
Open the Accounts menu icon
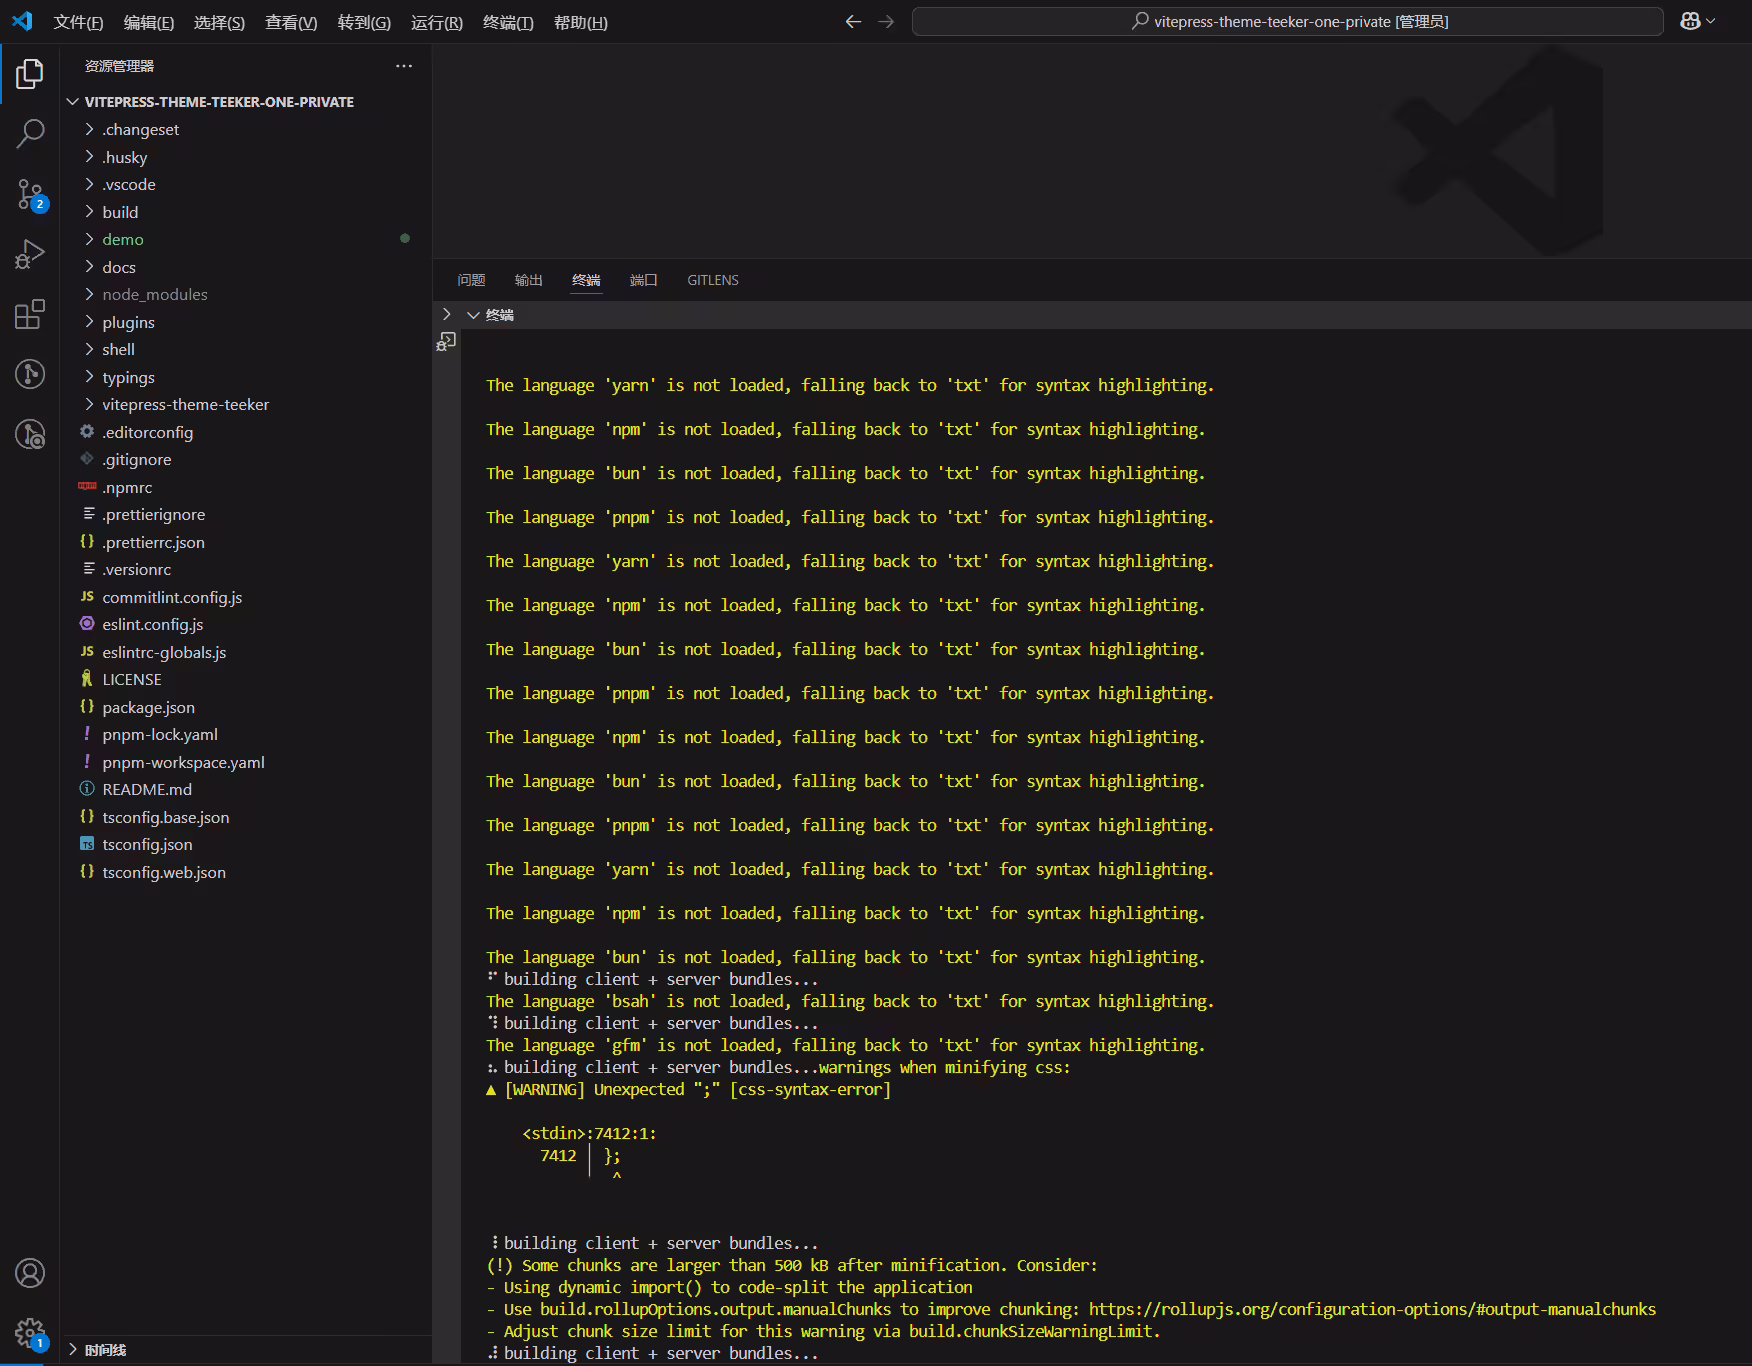(30, 1273)
